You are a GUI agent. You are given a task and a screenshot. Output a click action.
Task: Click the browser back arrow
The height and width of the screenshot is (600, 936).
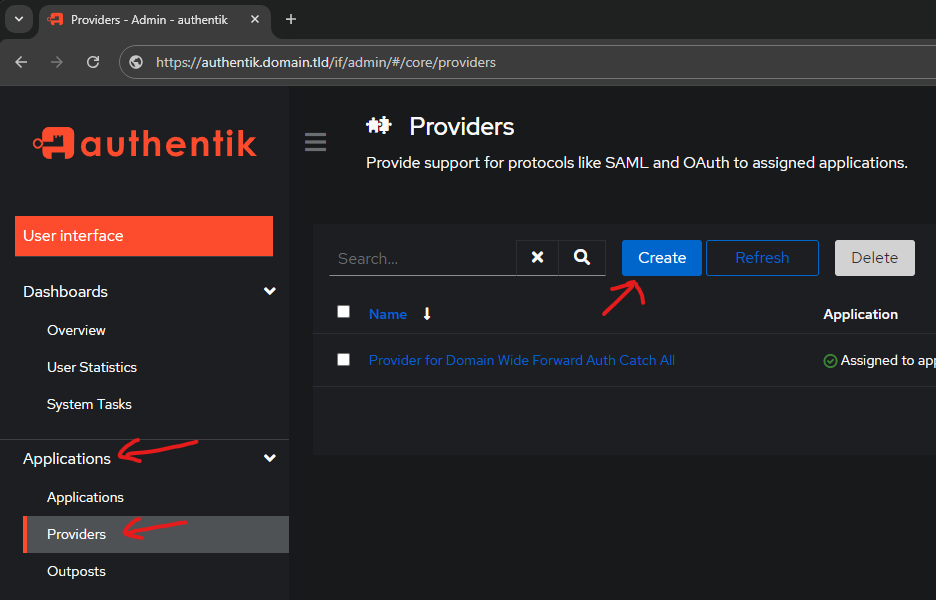click(21, 62)
